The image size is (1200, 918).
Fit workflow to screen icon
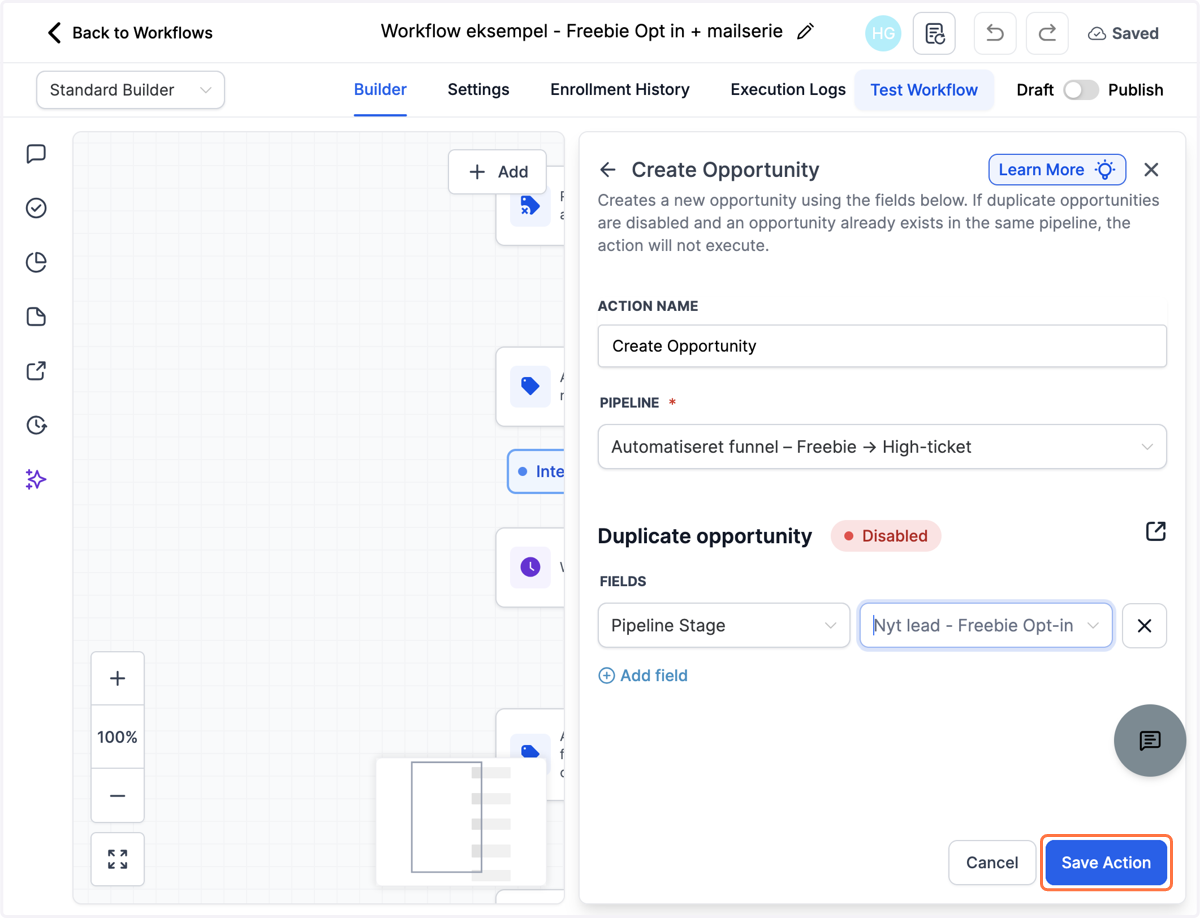[x=117, y=859]
